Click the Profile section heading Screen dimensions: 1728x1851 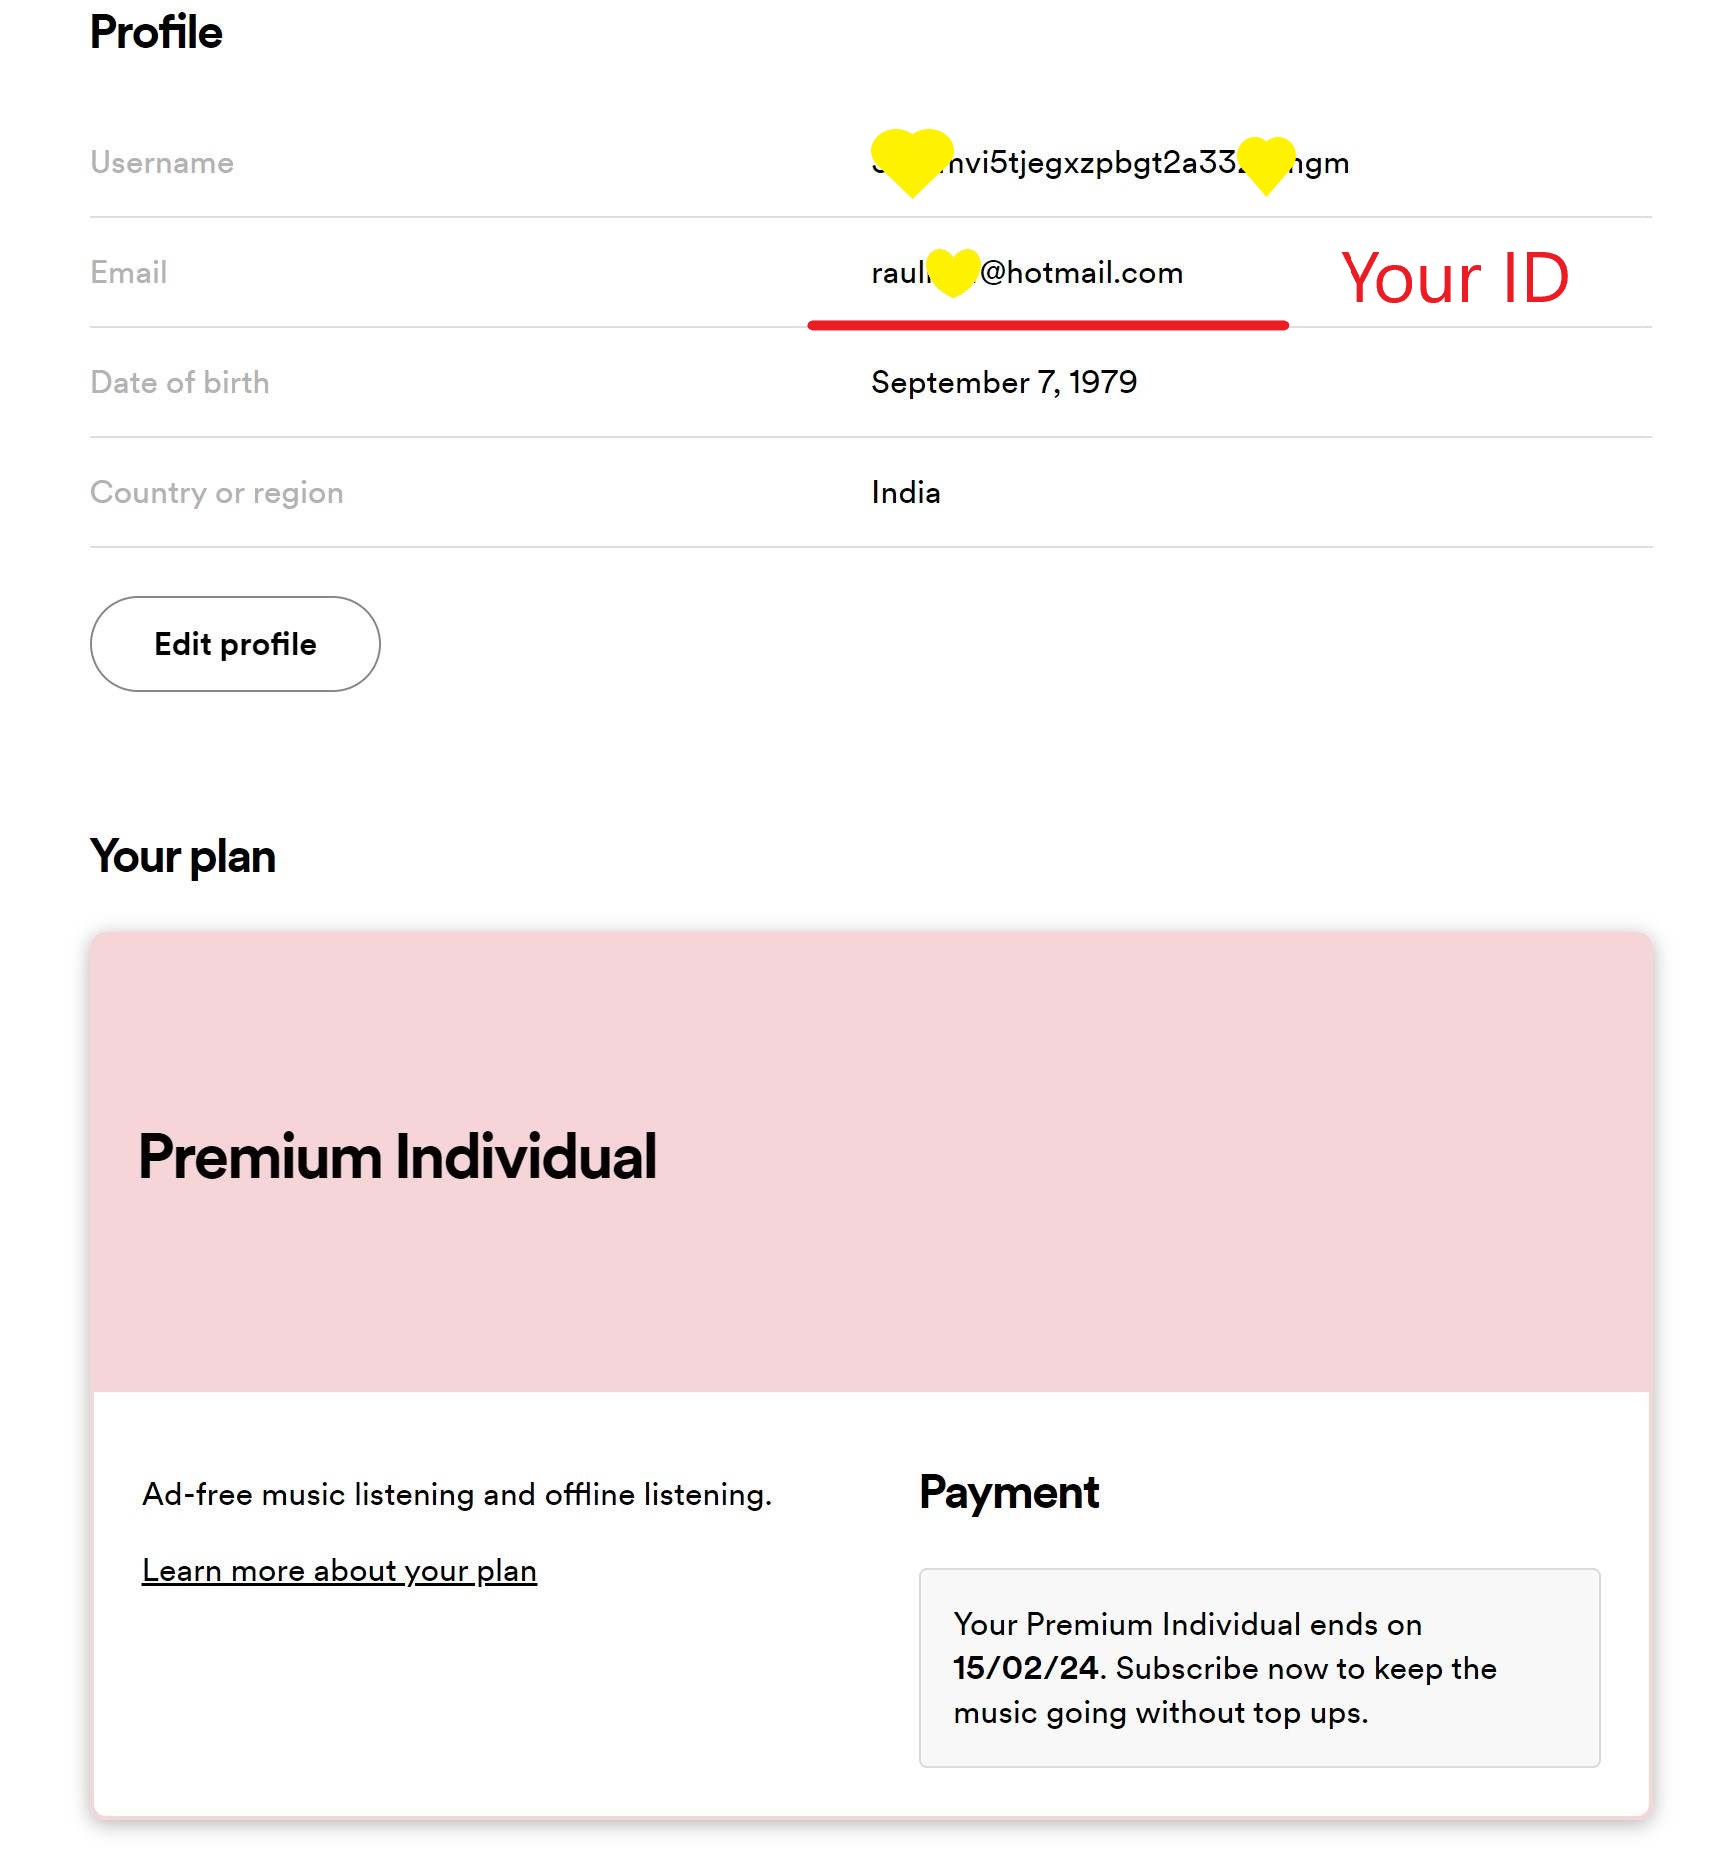click(x=156, y=33)
